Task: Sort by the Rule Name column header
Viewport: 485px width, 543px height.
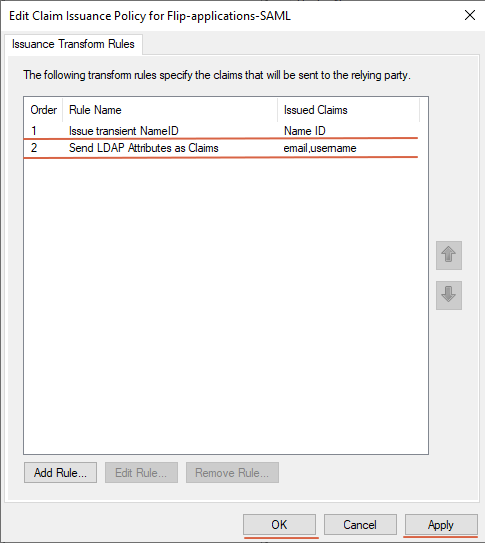Action: pyautogui.click(x=170, y=110)
